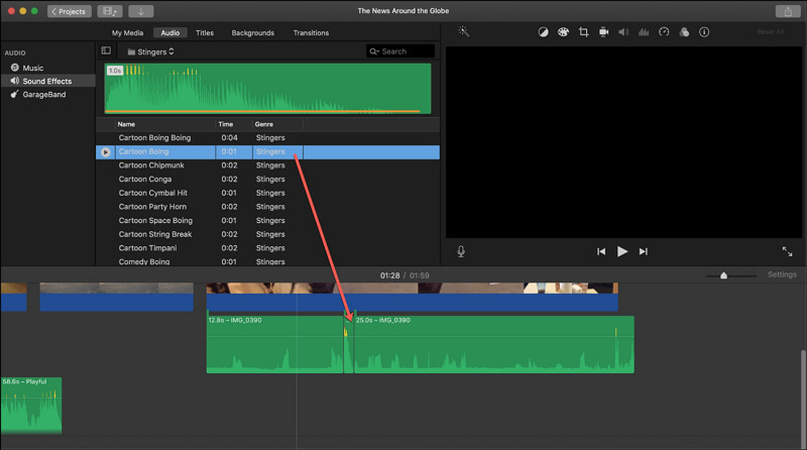Click the Reset All button
Screen dimensions: 807x450
click(x=770, y=32)
